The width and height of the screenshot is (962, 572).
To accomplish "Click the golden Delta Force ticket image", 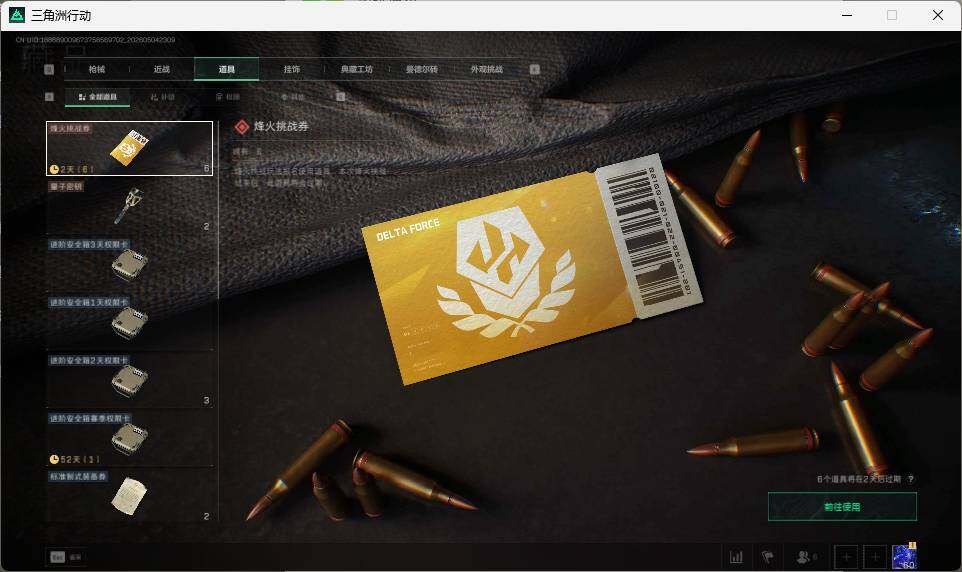I will 532,269.
